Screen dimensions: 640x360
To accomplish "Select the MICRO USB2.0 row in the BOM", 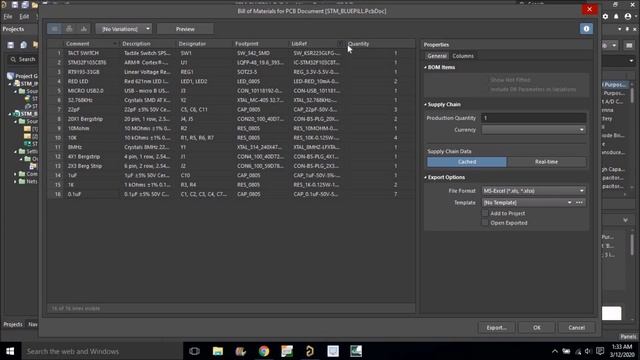I will [x=231, y=91].
